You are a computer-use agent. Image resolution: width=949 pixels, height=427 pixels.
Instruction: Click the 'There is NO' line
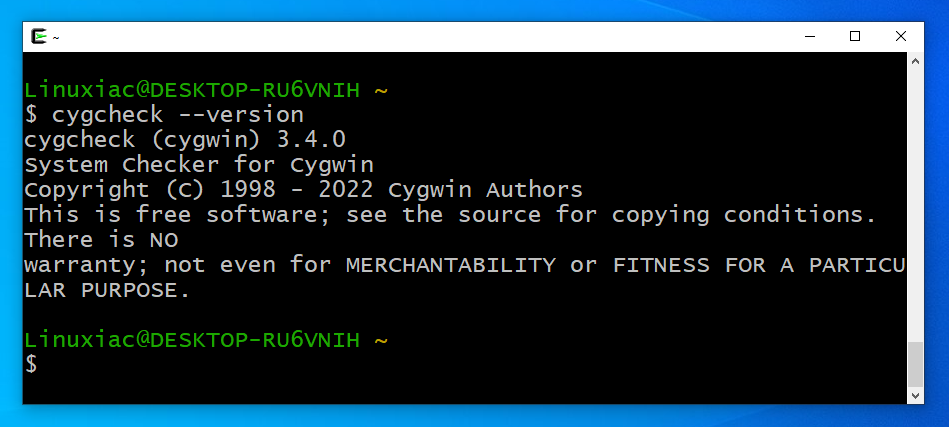coord(101,240)
